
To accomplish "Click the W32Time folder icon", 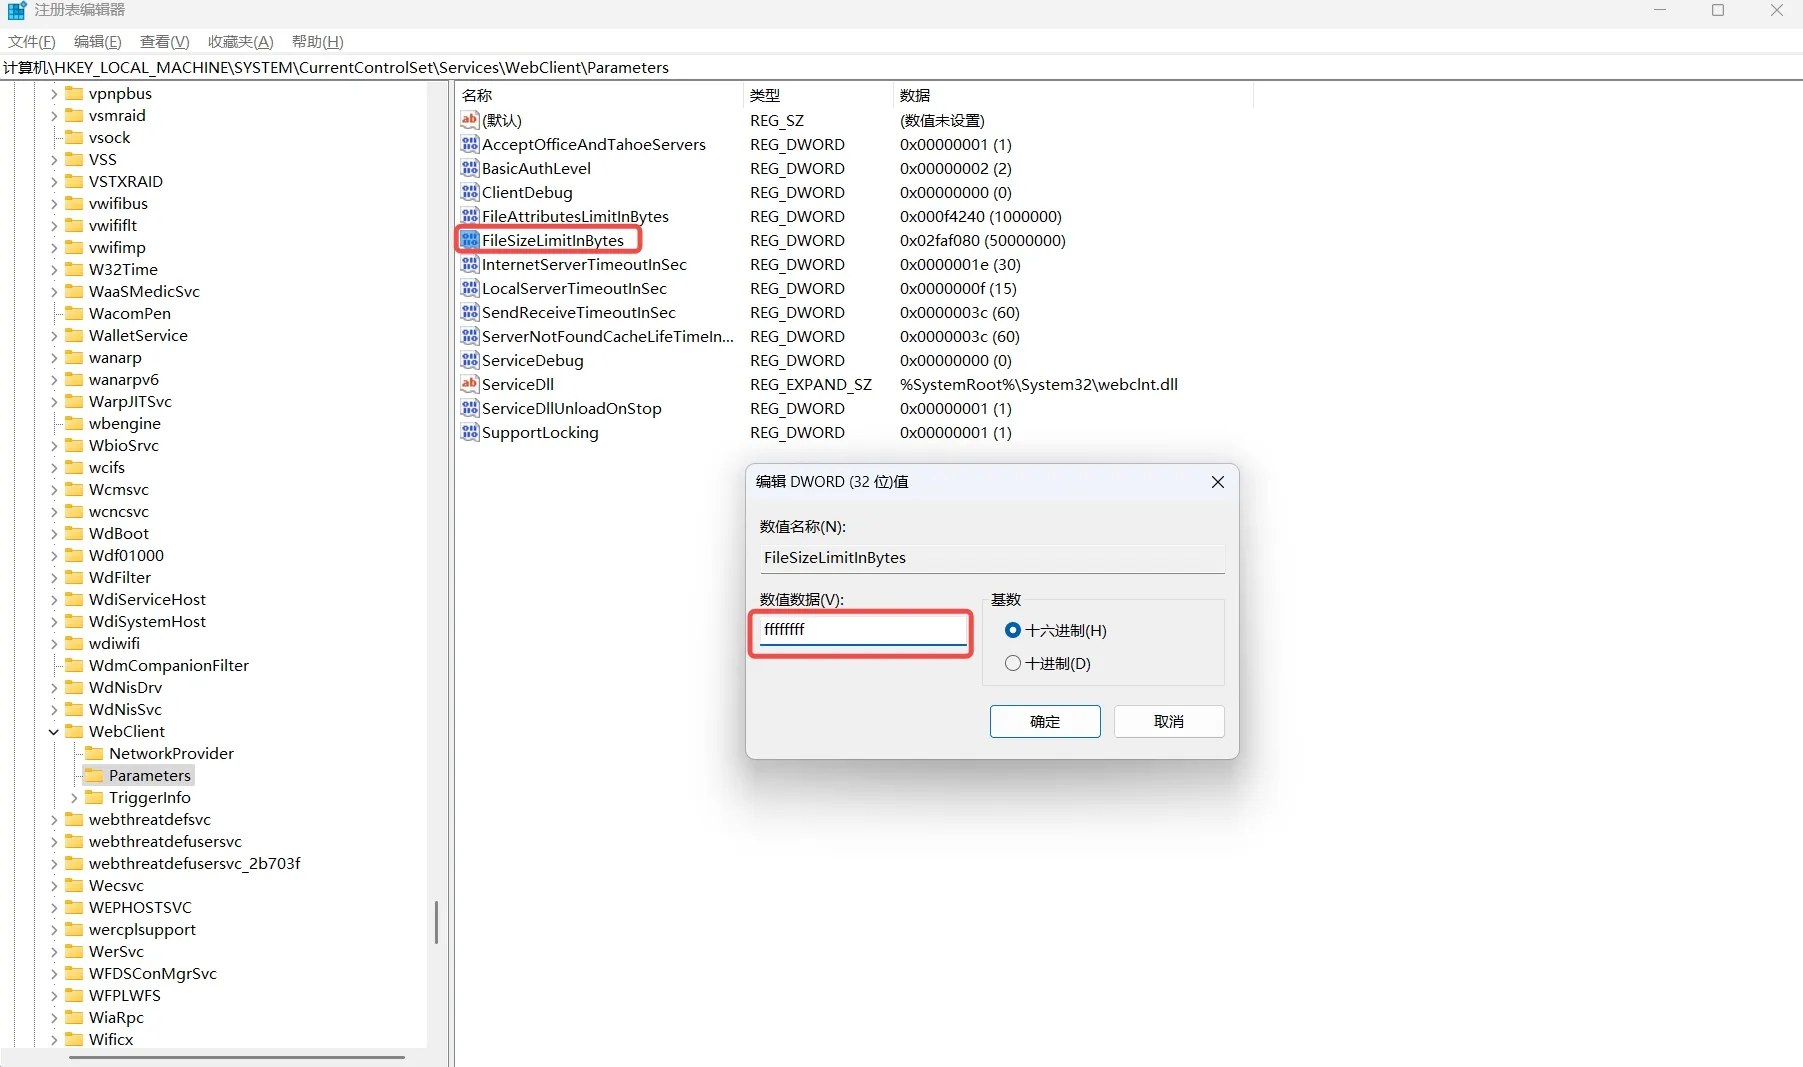I will pyautogui.click(x=74, y=269).
